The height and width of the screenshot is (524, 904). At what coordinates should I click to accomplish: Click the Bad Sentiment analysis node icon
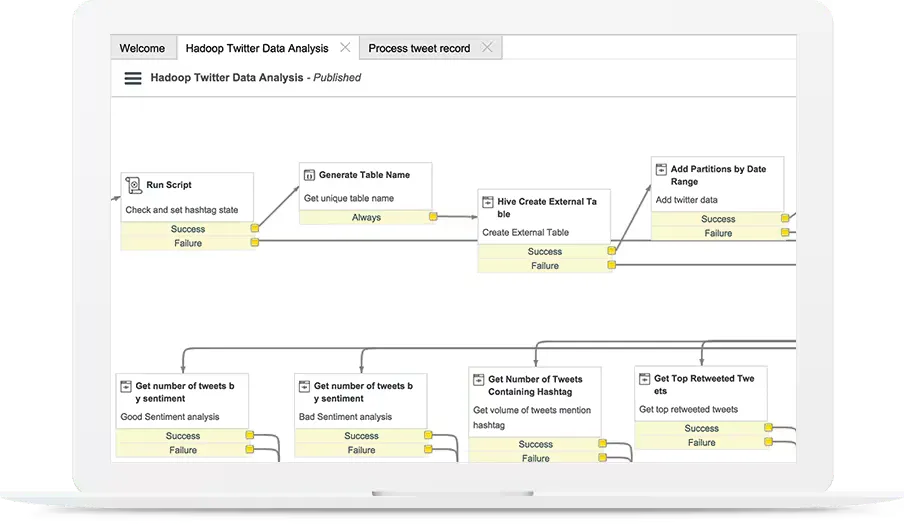303,386
